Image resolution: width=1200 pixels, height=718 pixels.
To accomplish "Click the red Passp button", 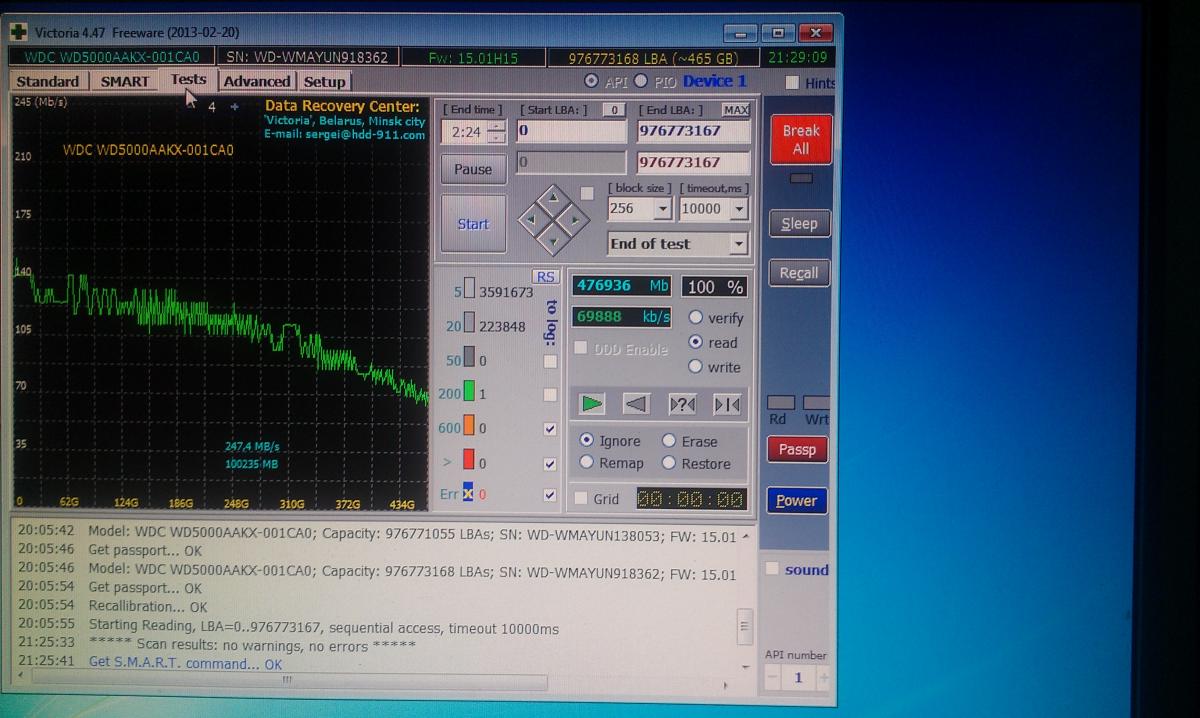I will [x=797, y=449].
